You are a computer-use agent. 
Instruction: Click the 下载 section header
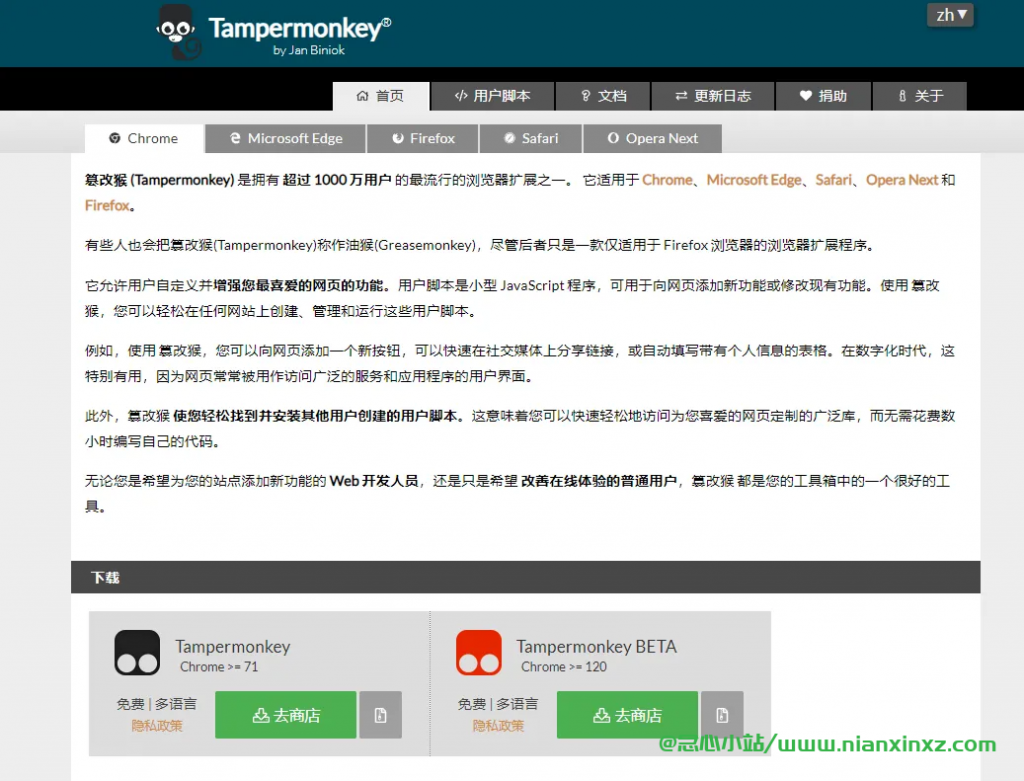tap(526, 577)
